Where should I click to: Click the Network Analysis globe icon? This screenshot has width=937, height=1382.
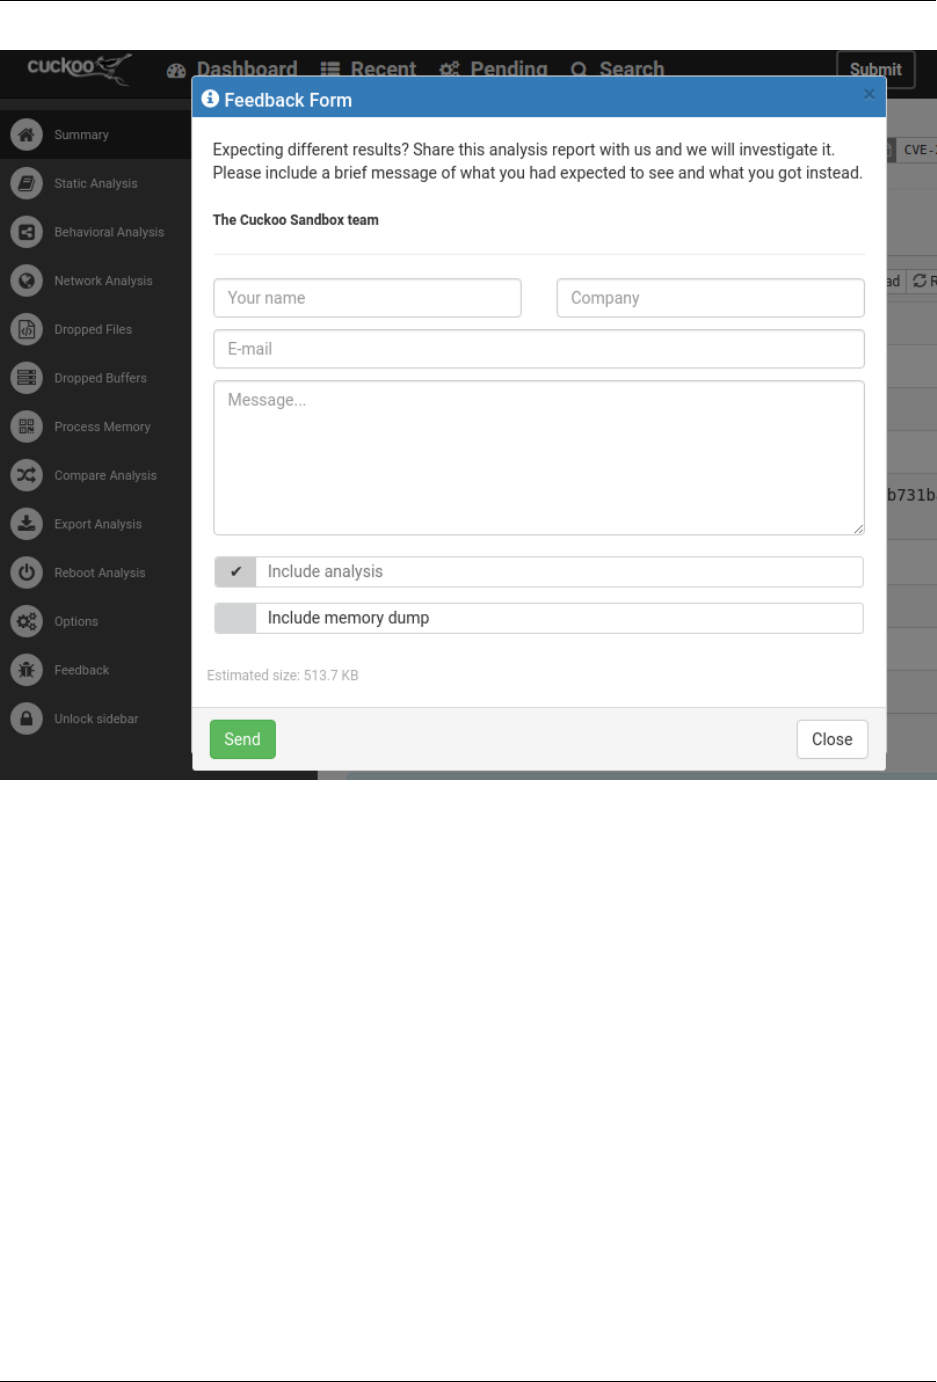pyautogui.click(x=27, y=281)
